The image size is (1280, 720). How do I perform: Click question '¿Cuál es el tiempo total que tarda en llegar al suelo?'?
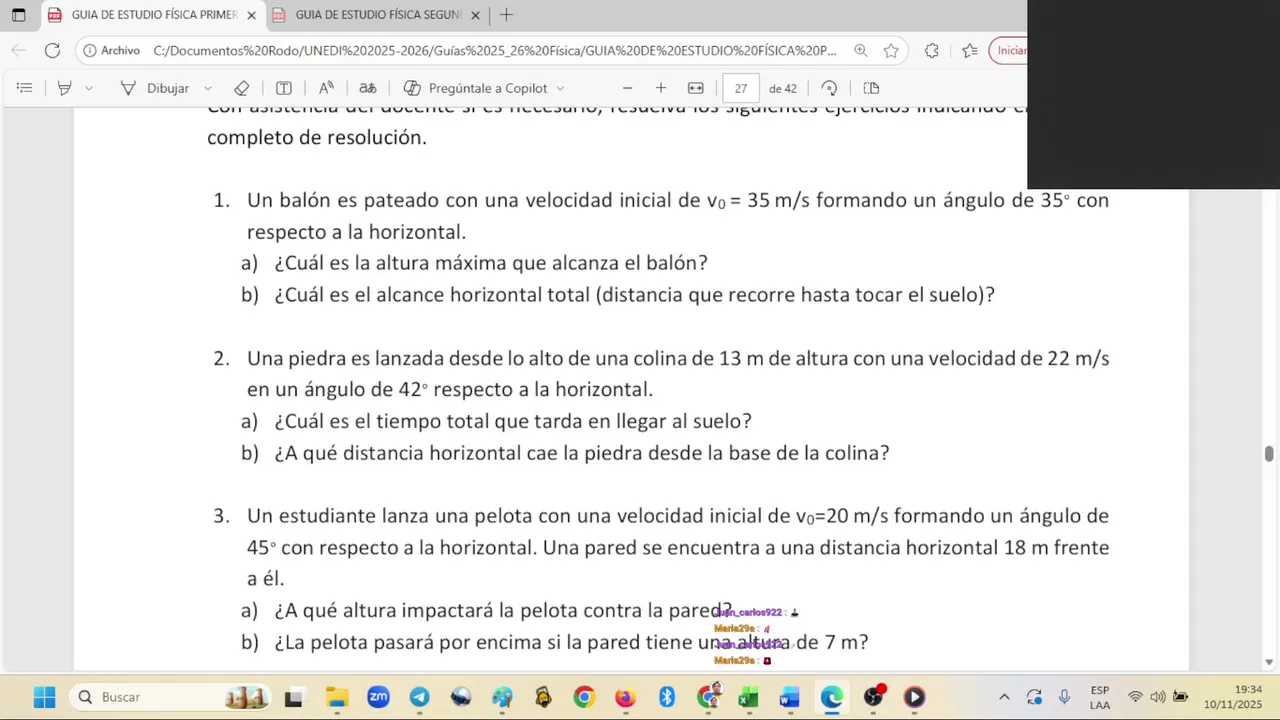(x=513, y=421)
